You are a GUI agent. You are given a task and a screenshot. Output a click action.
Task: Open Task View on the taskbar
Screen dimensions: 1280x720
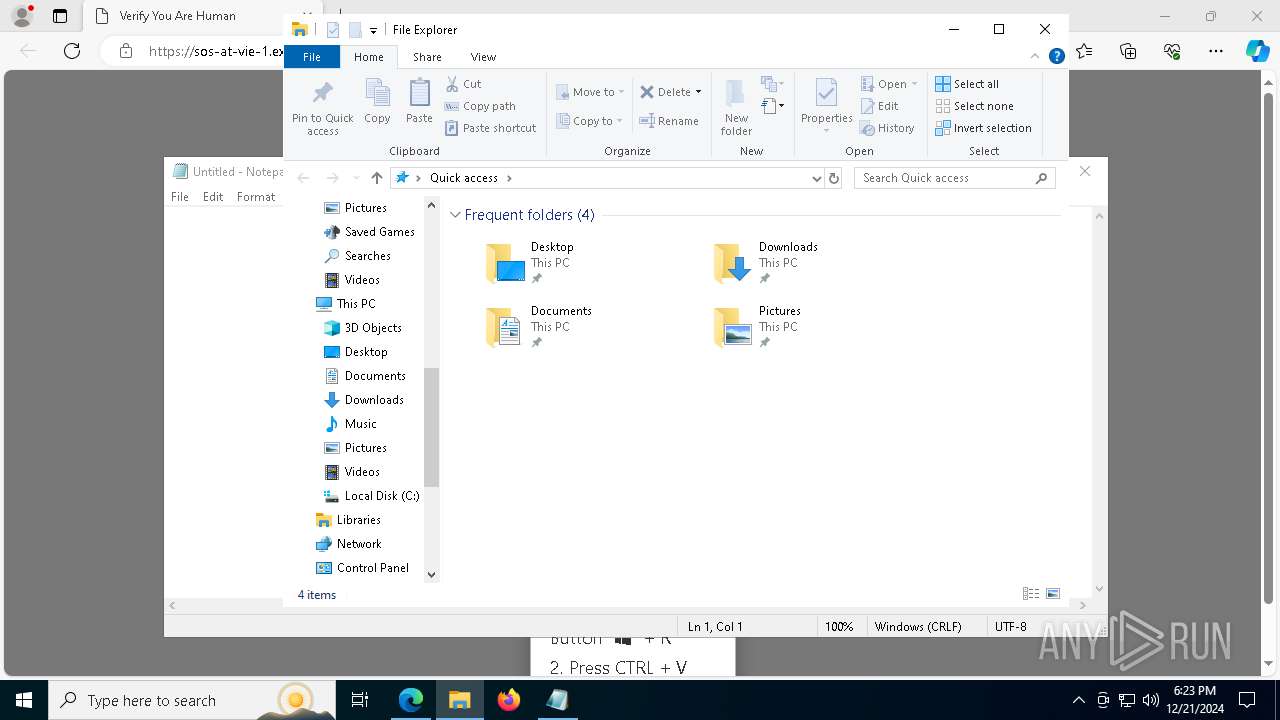(360, 700)
